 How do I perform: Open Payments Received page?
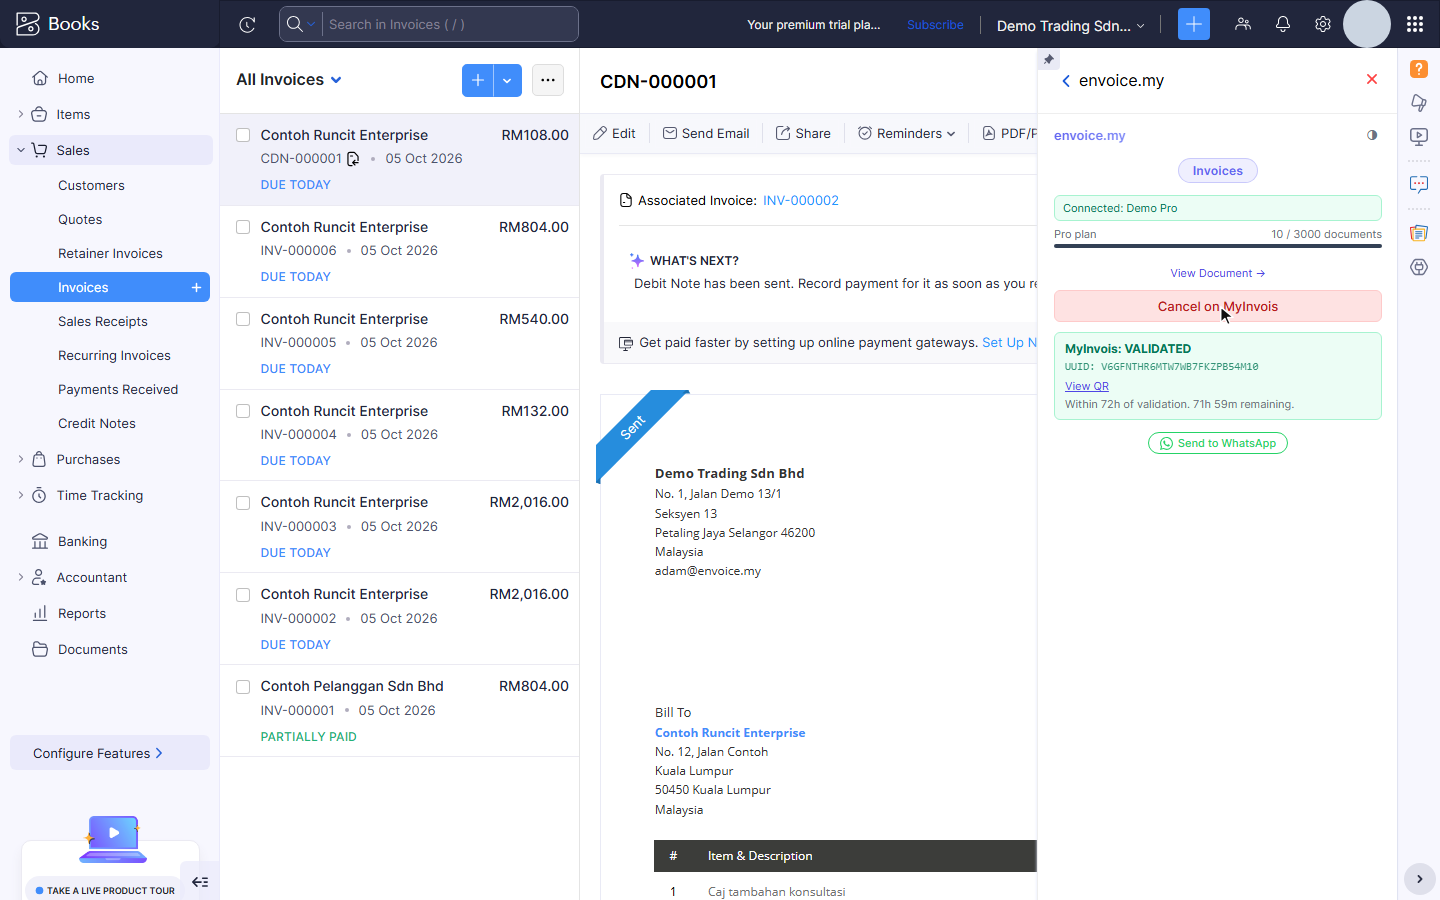(x=118, y=389)
